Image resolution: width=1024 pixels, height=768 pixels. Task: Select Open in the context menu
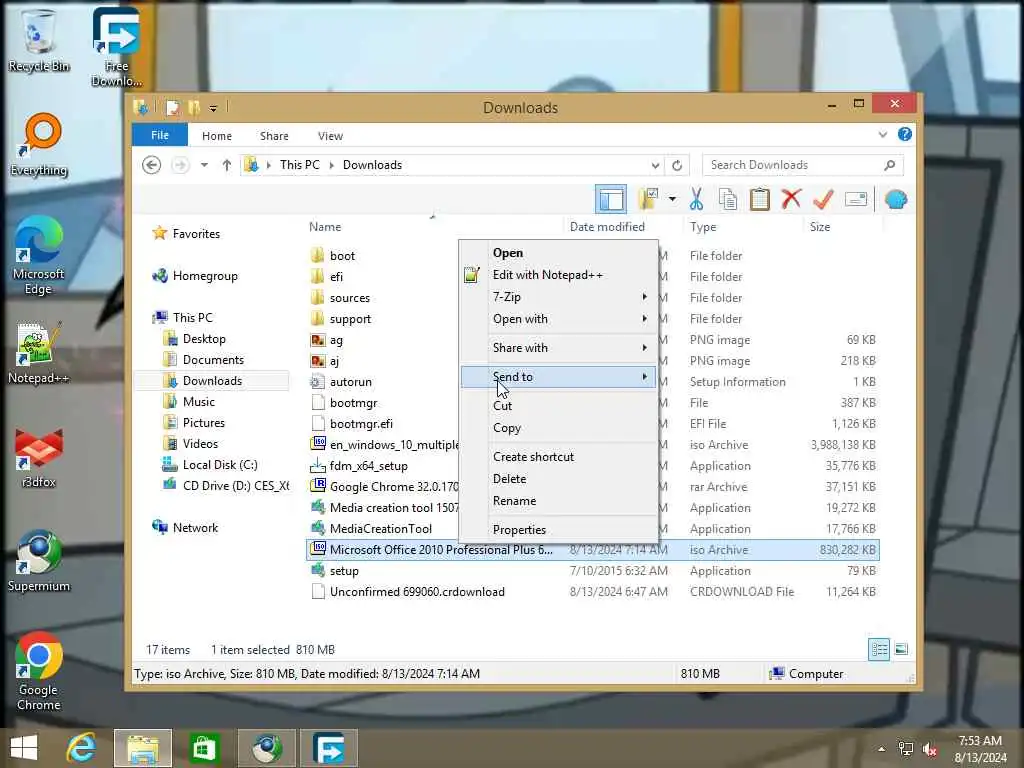click(558, 253)
